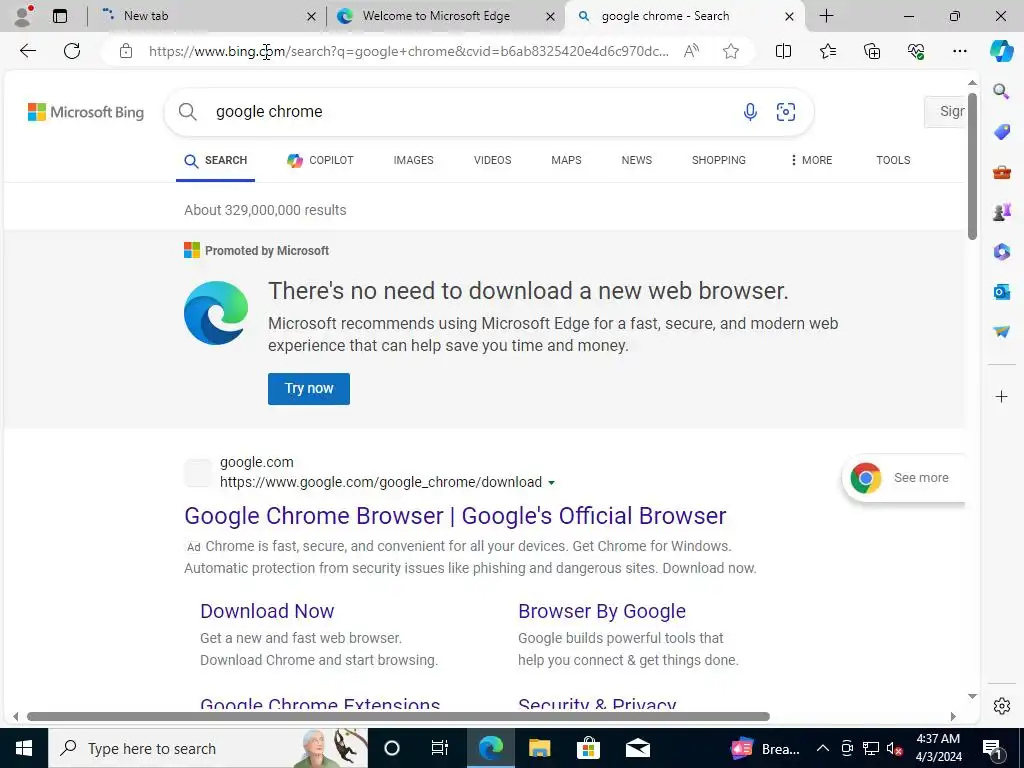Click the taskbar search box

pos(208,748)
